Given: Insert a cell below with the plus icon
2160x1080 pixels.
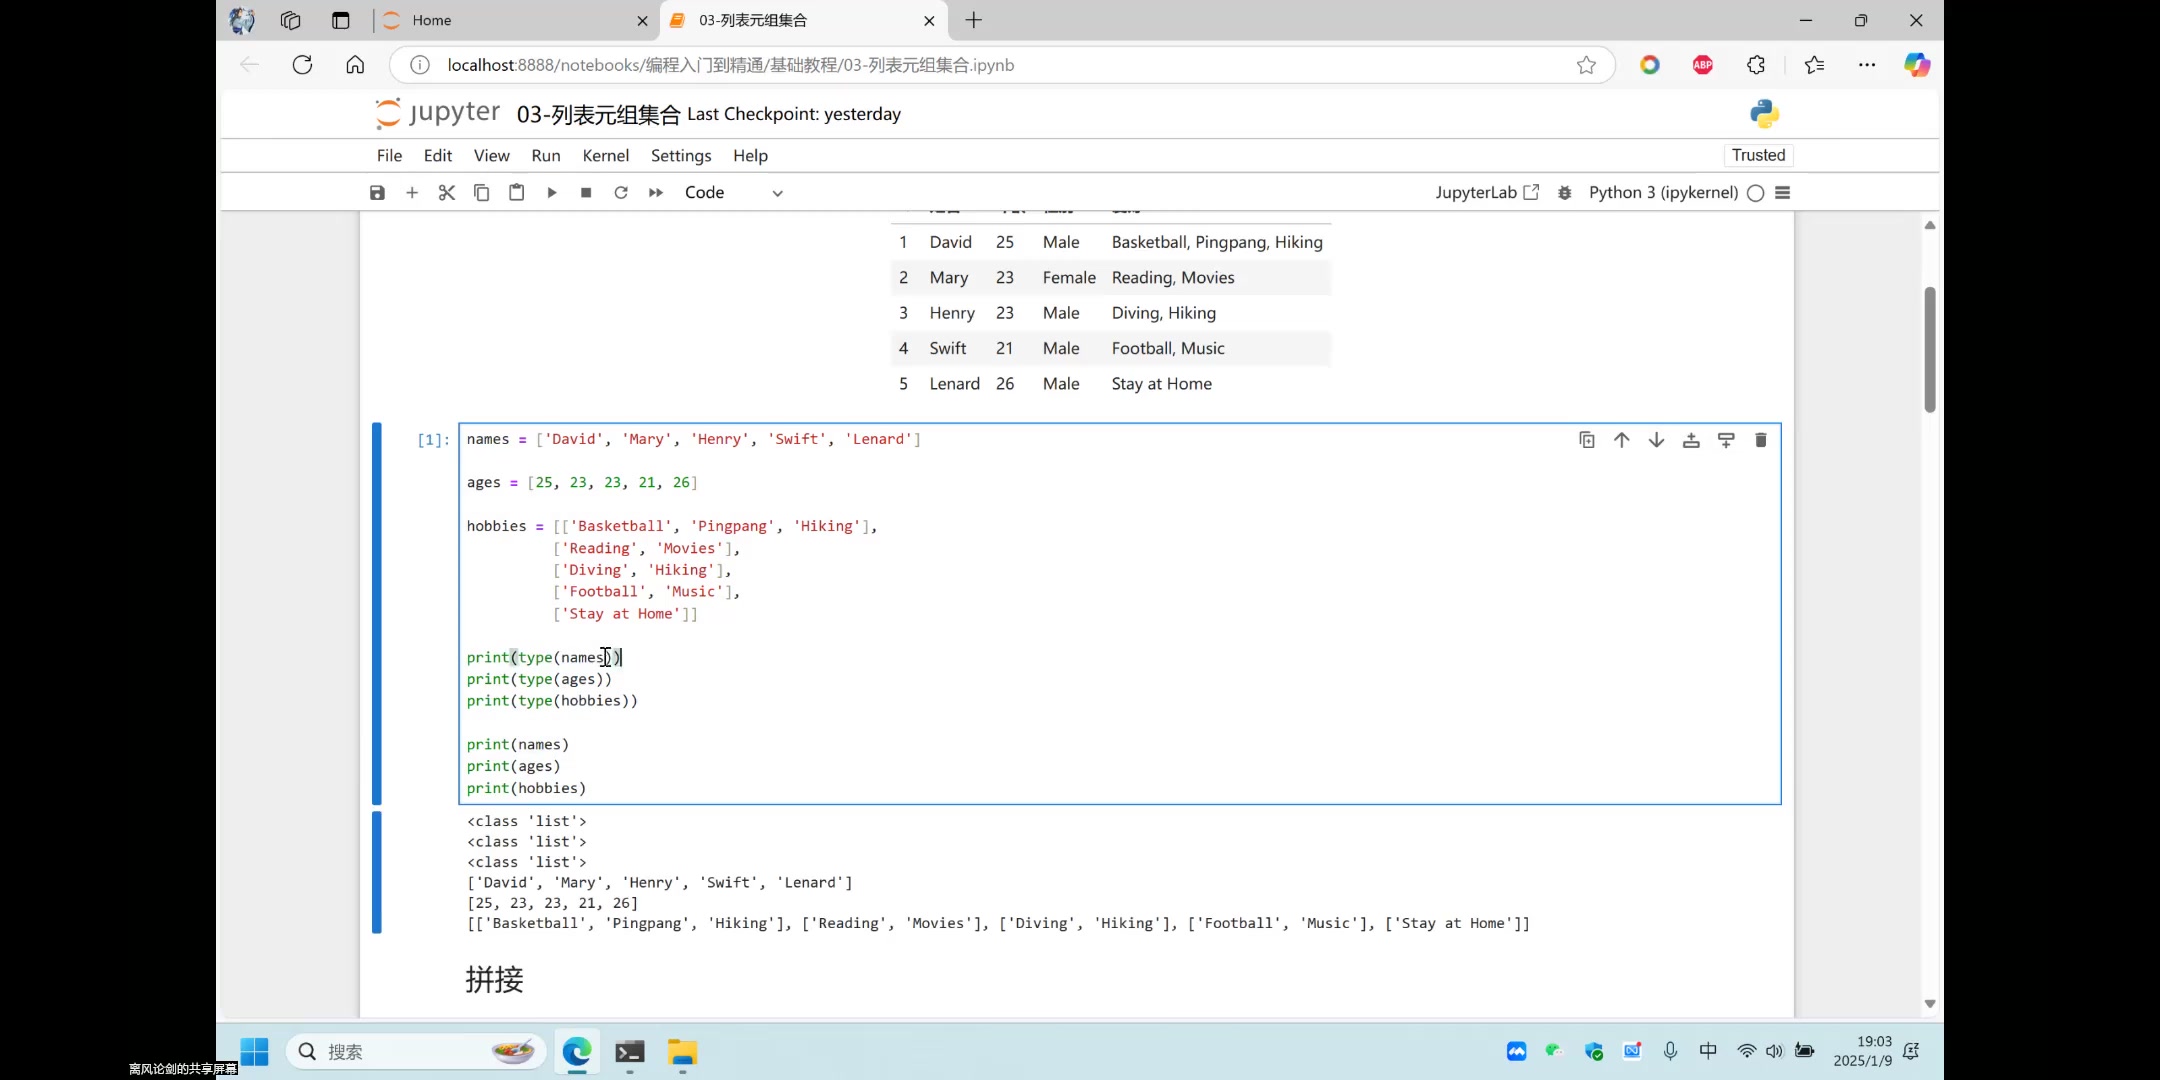Looking at the screenshot, I should [x=412, y=193].
